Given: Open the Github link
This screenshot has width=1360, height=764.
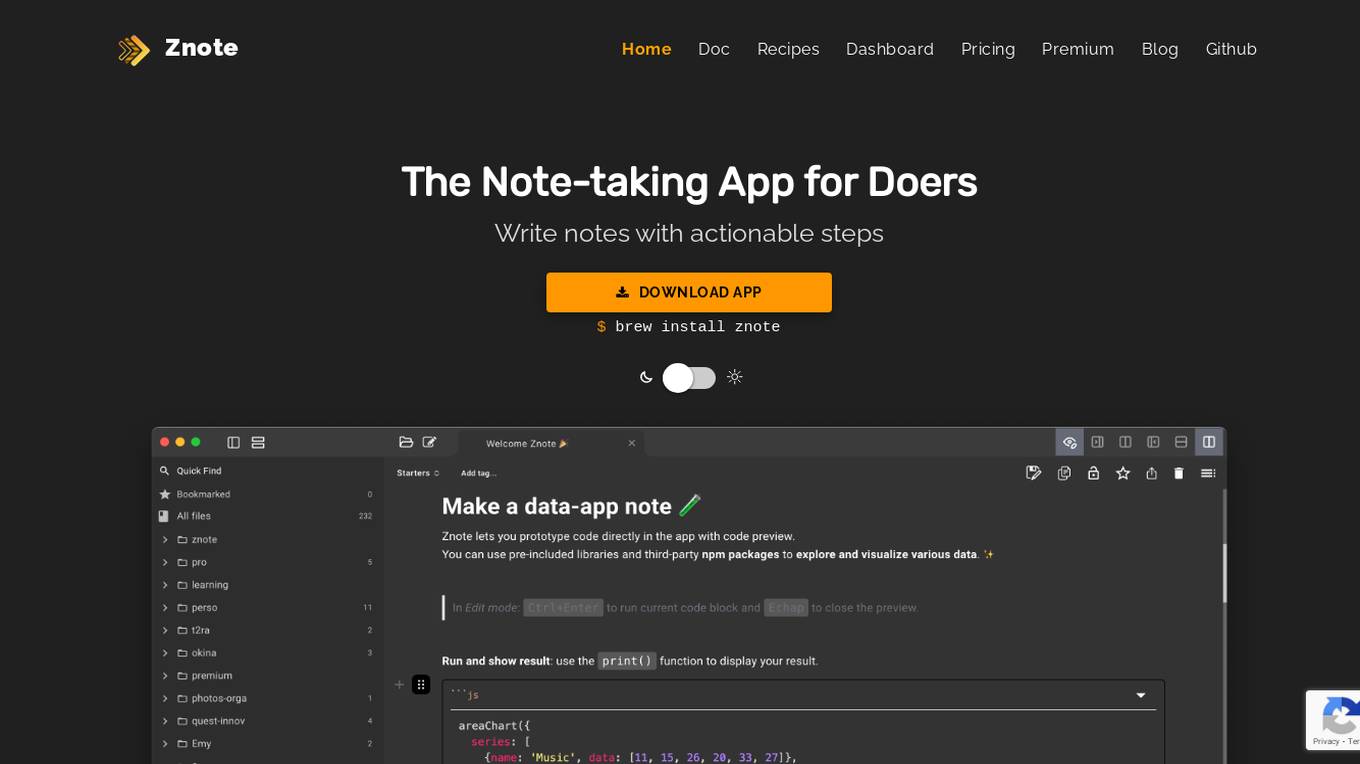Looking at the screenshot, I should coord(1231,49).
